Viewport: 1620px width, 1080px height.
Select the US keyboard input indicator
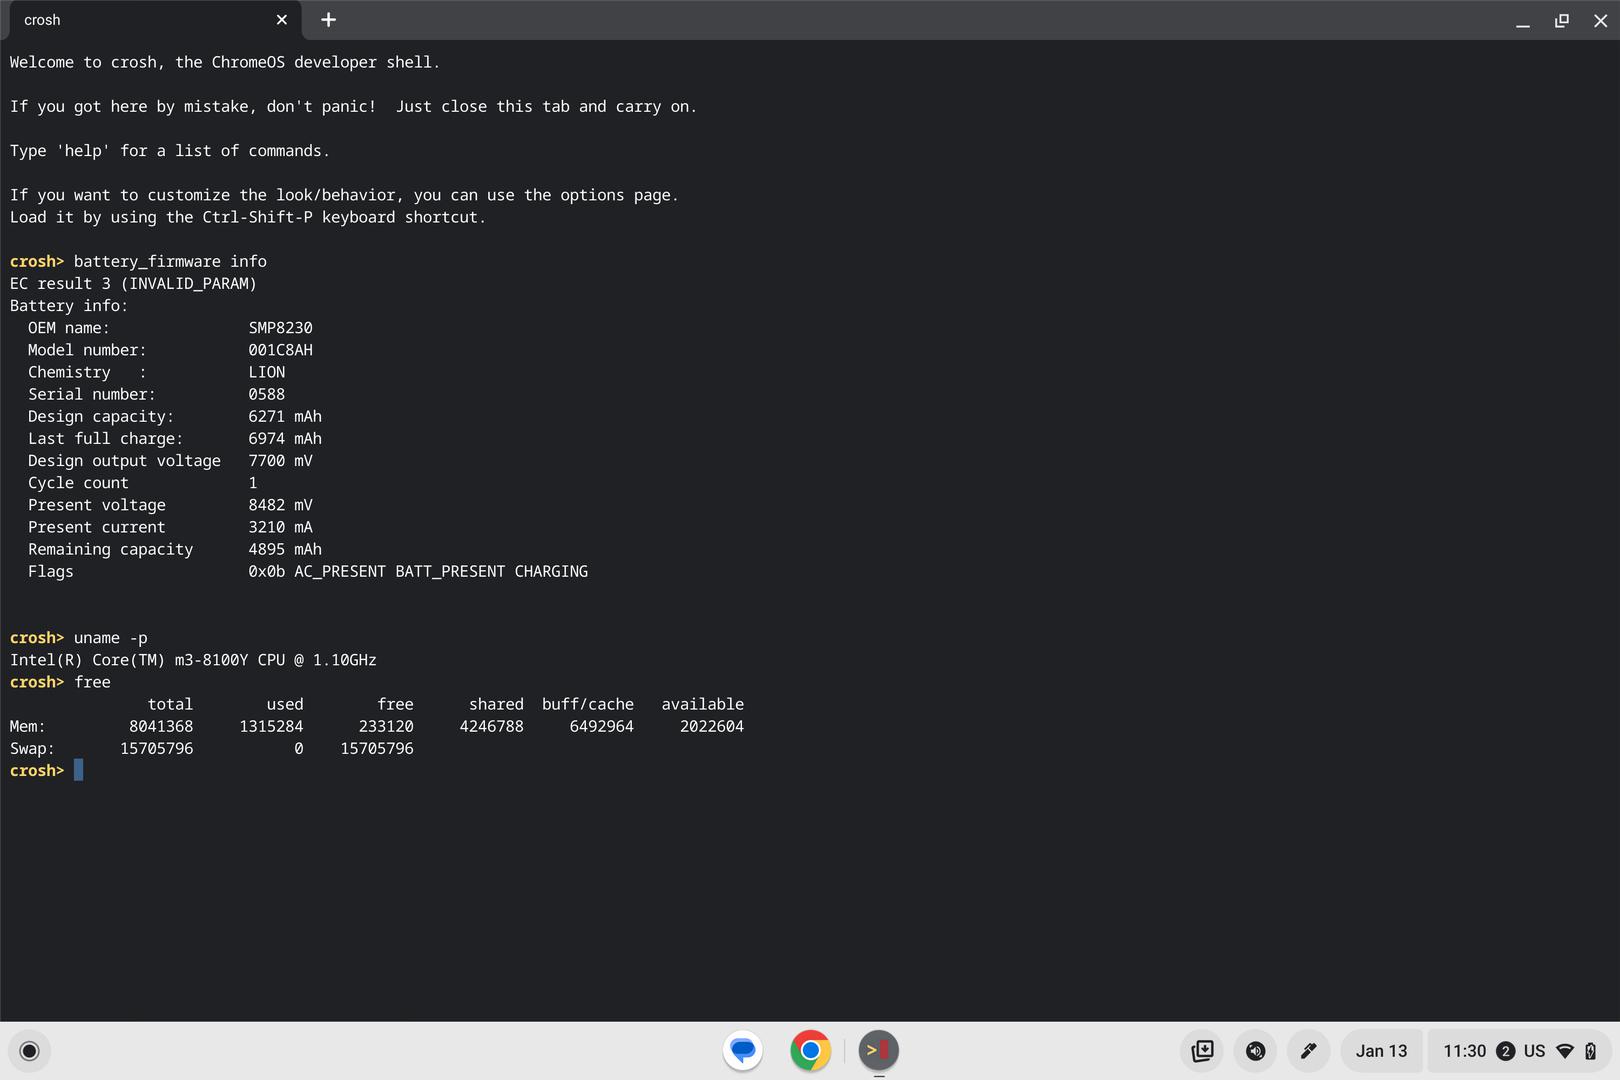pos(1534,1051)
